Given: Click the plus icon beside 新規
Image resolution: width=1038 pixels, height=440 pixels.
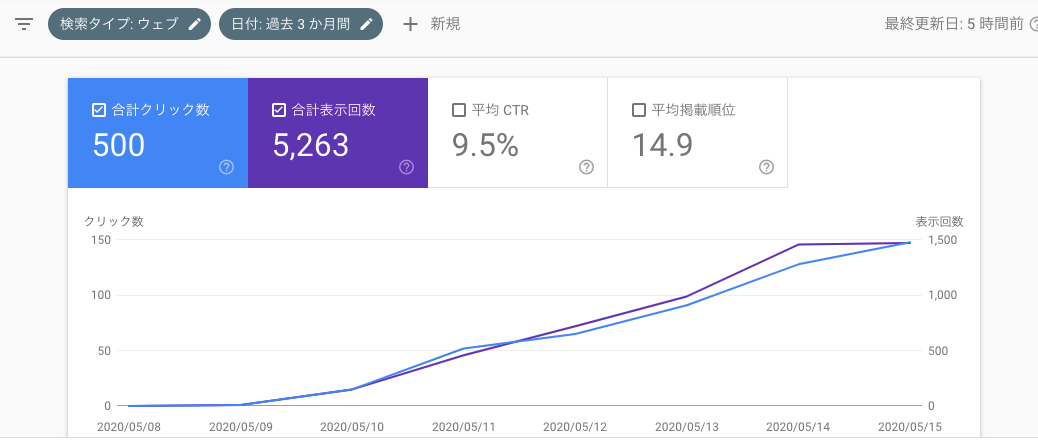Looking at the screenshot, I should [x=410, y=24].
